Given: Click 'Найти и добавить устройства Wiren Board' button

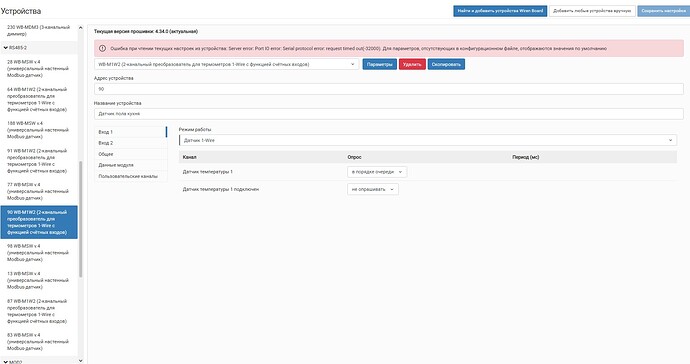Looking at the screenshot, I should click(x=500, y=11).
